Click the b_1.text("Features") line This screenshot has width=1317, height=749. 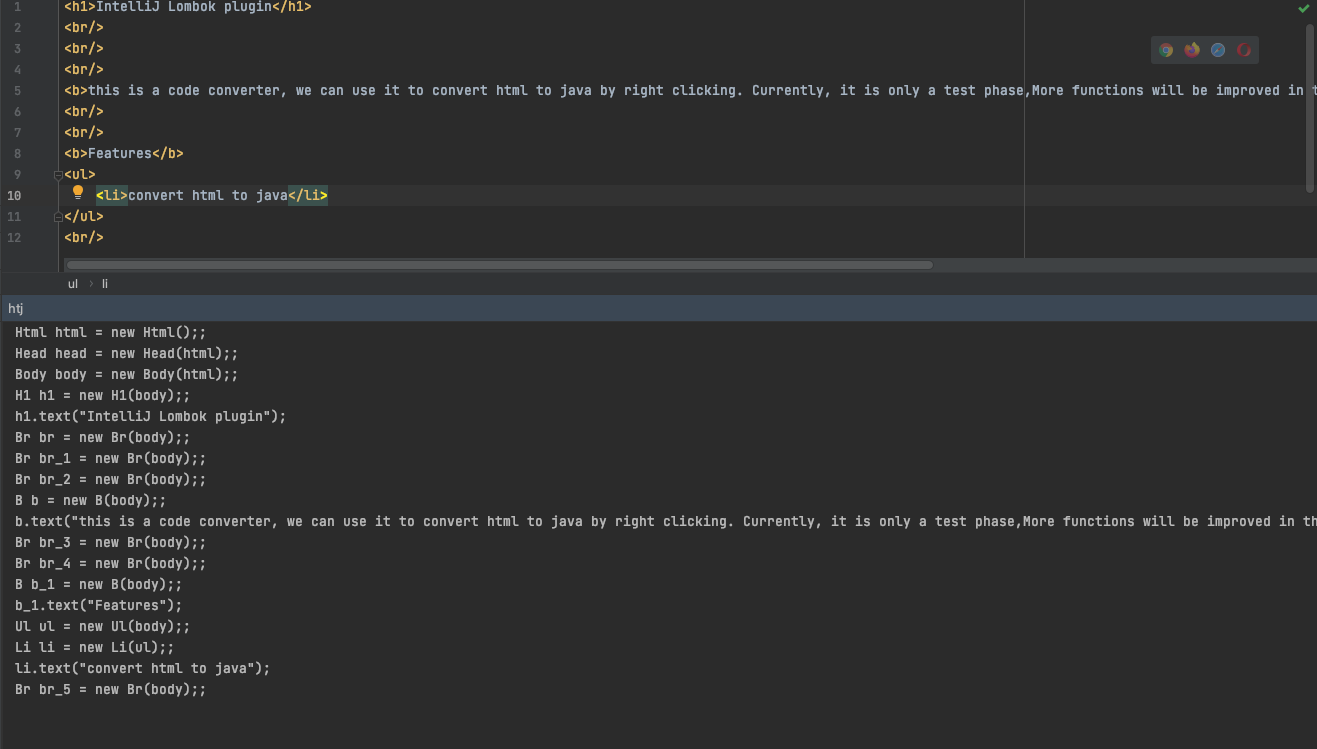tap(99, 606)
